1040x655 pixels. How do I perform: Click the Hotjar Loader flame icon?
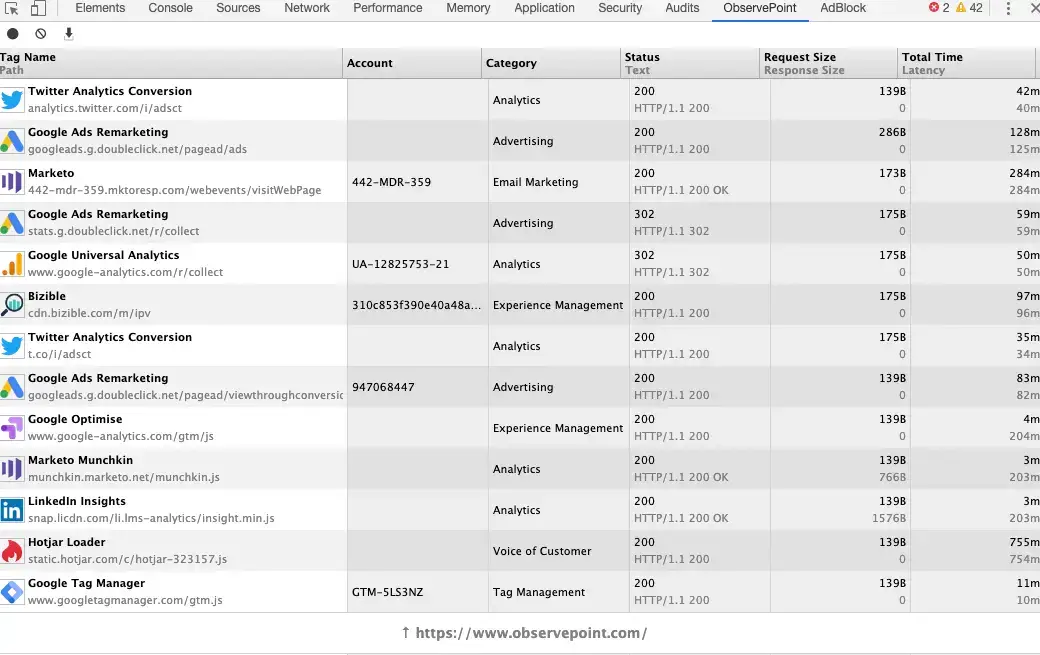point(12,552)
